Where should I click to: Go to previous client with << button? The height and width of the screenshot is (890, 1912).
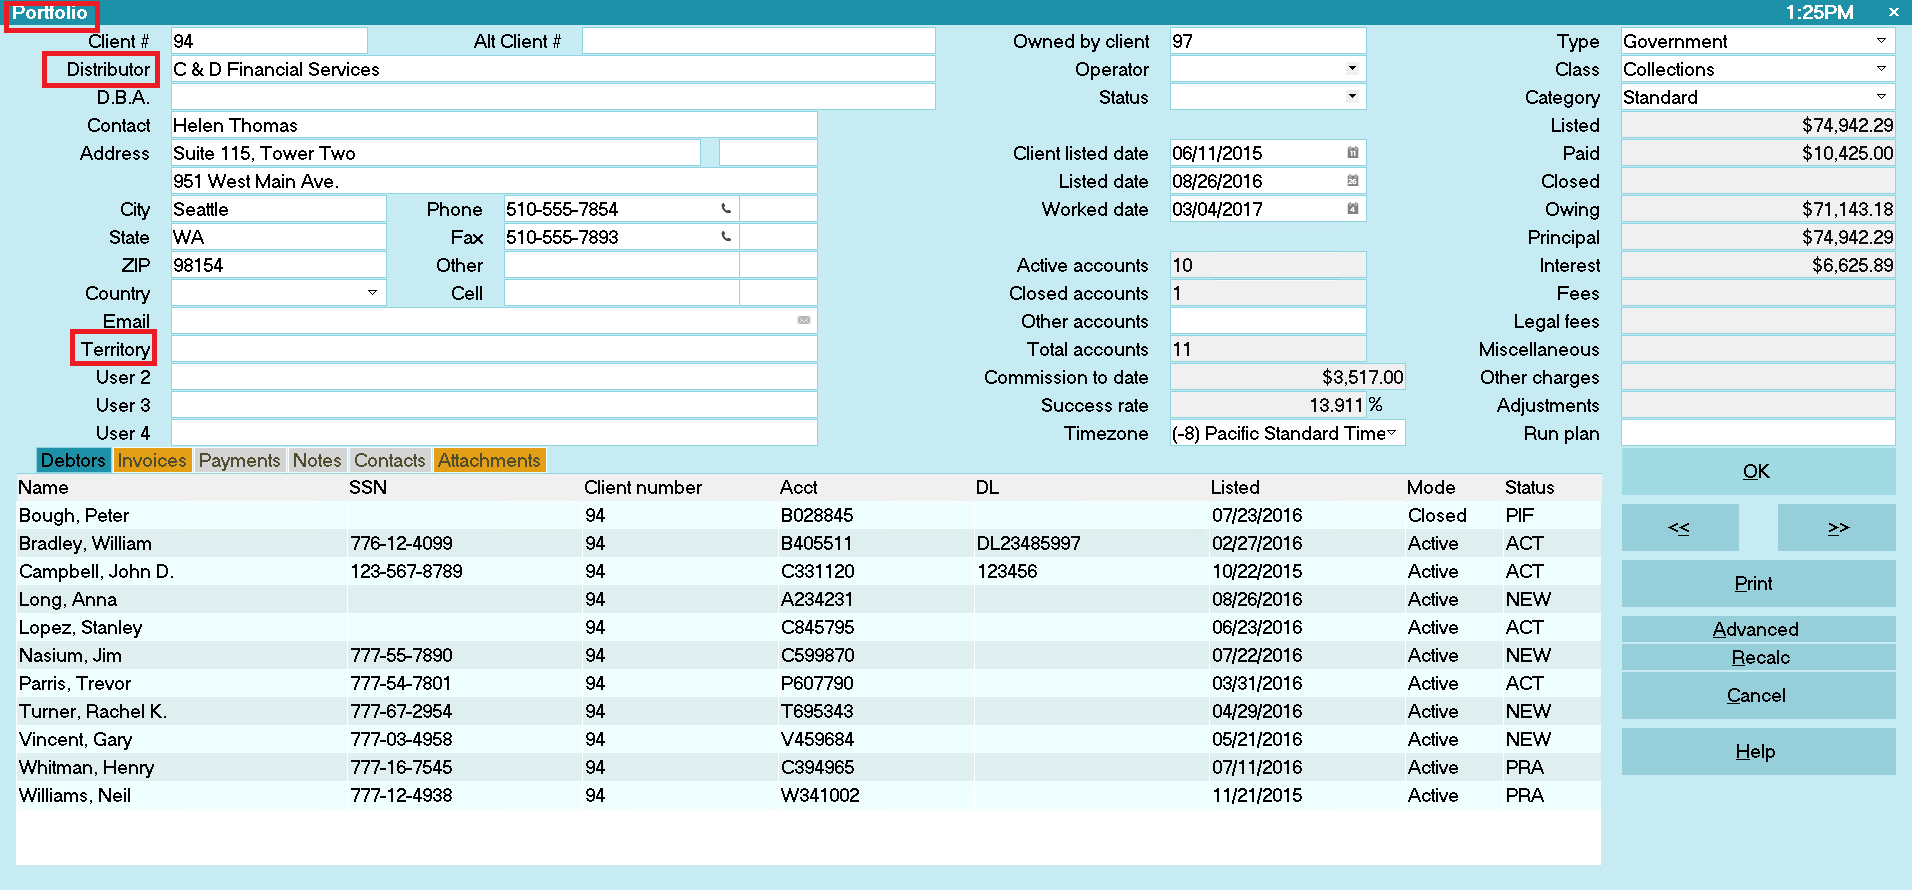click(x=1680, y=527)
